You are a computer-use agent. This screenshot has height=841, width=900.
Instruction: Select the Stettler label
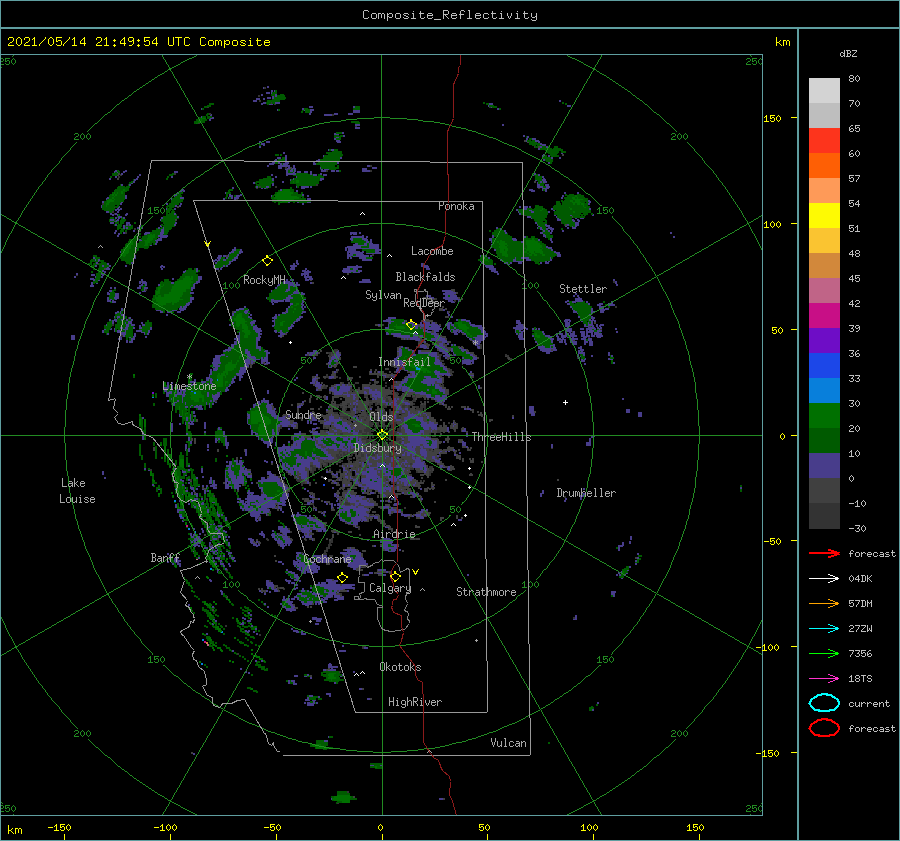click(583, 289)
